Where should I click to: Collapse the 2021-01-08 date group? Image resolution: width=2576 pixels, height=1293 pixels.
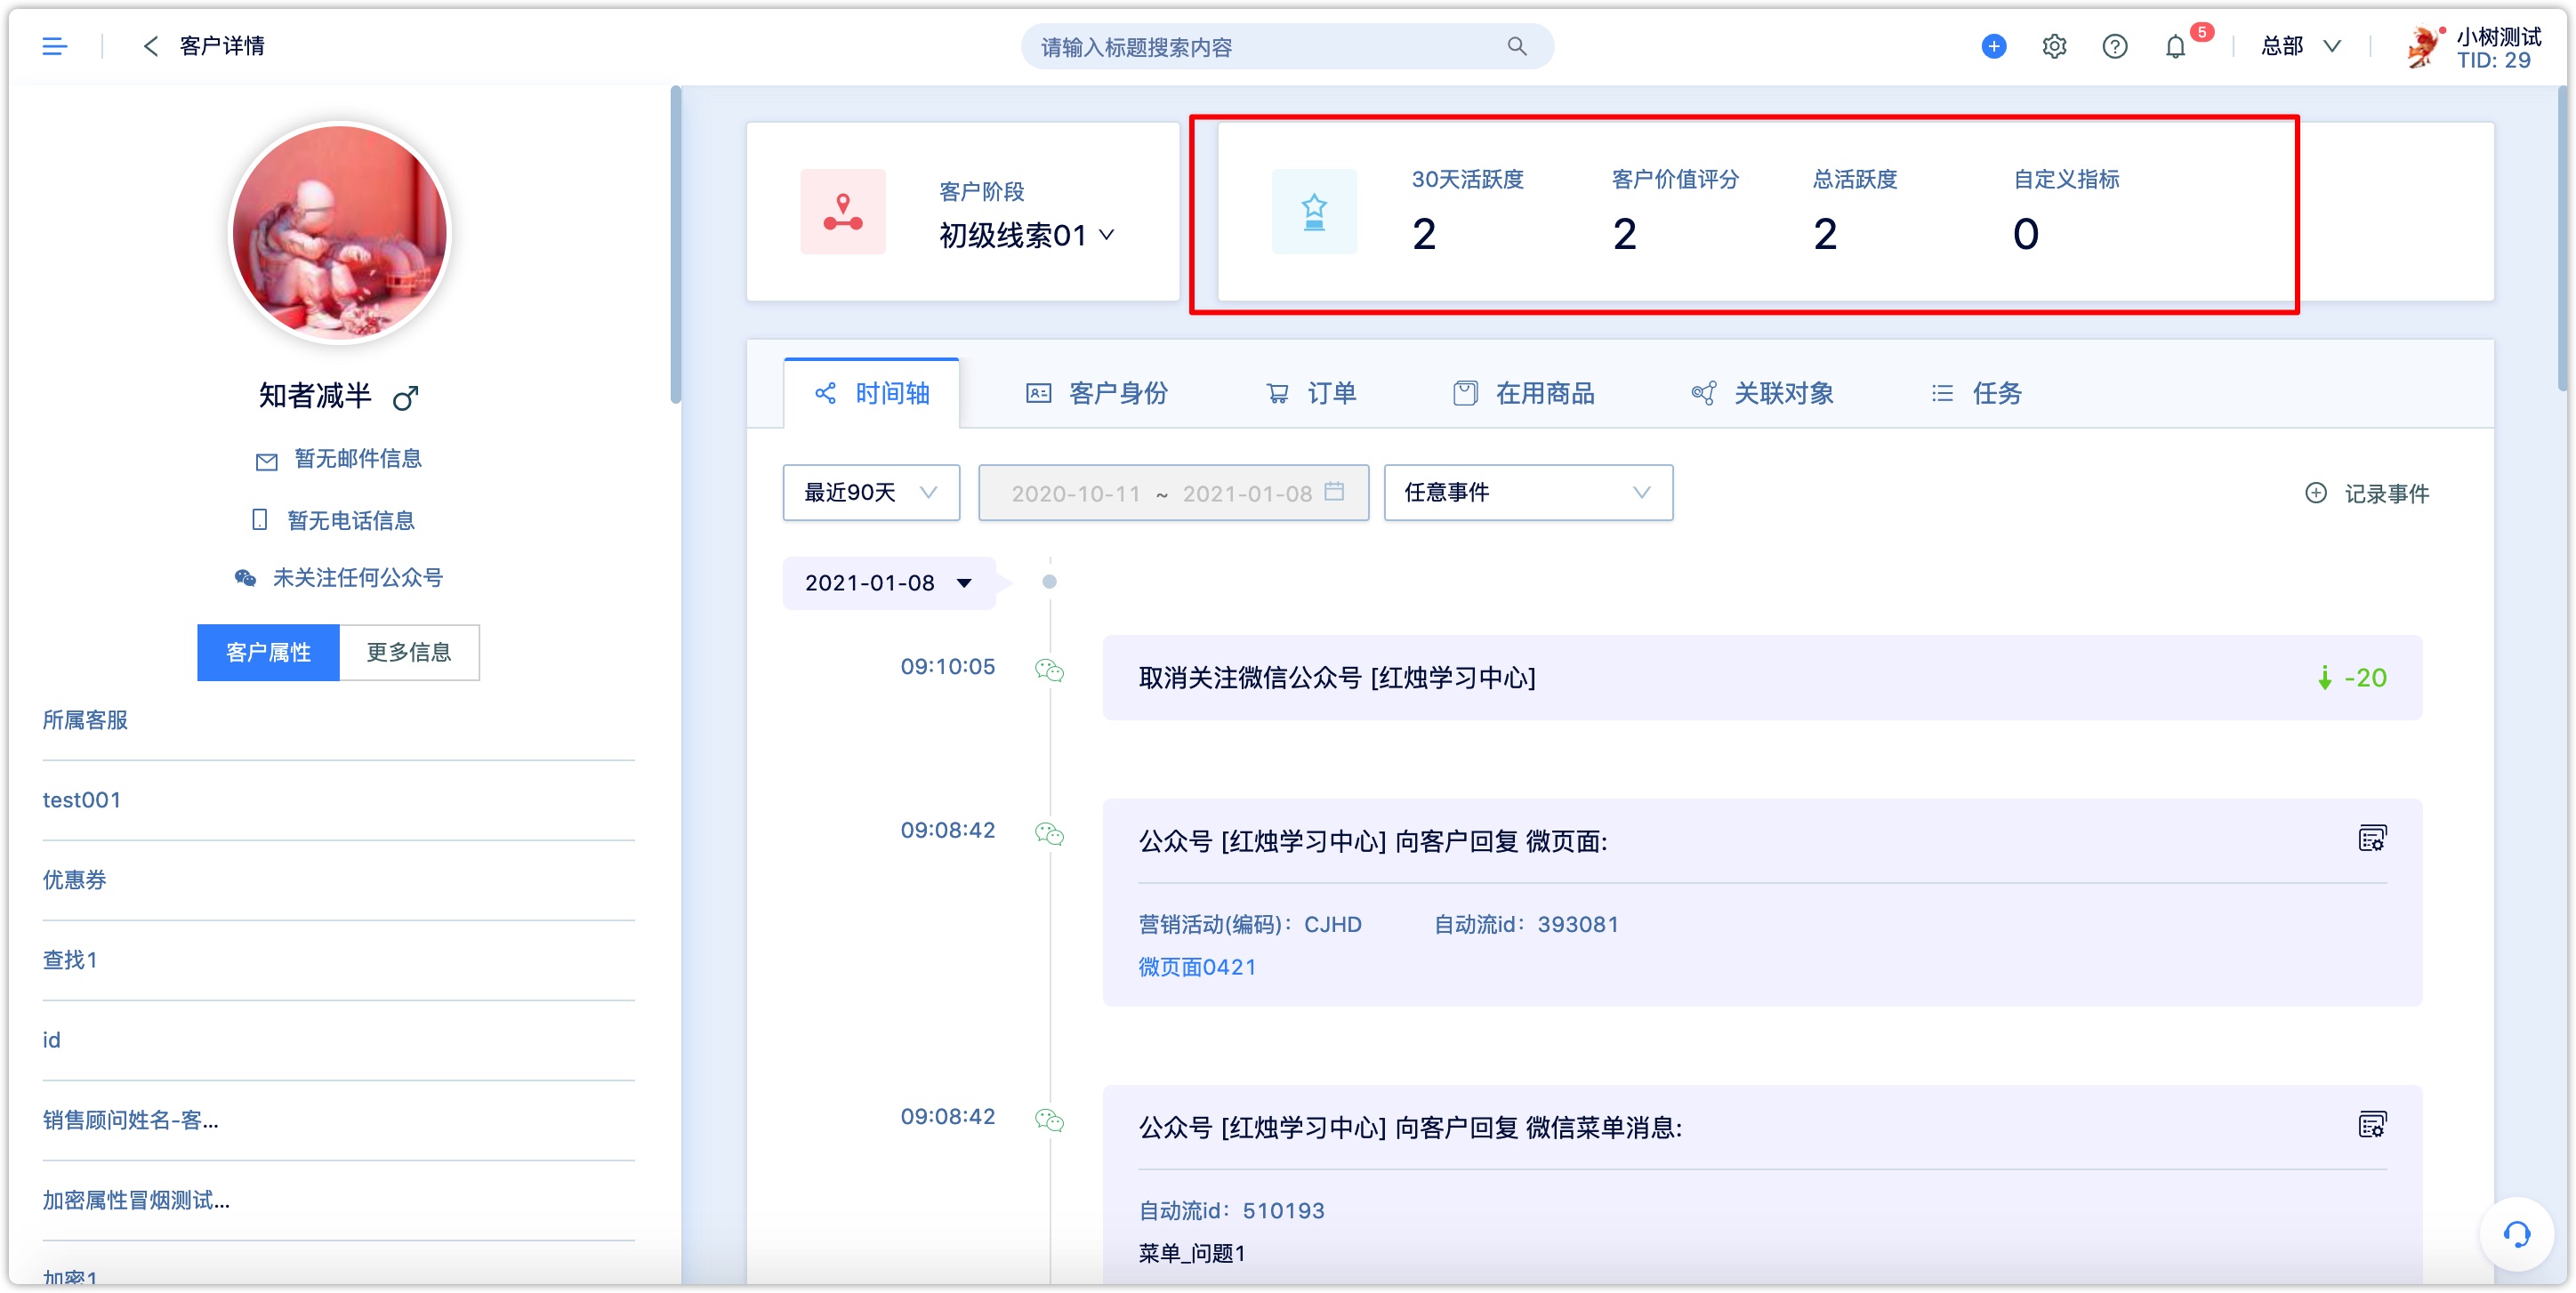887,582
